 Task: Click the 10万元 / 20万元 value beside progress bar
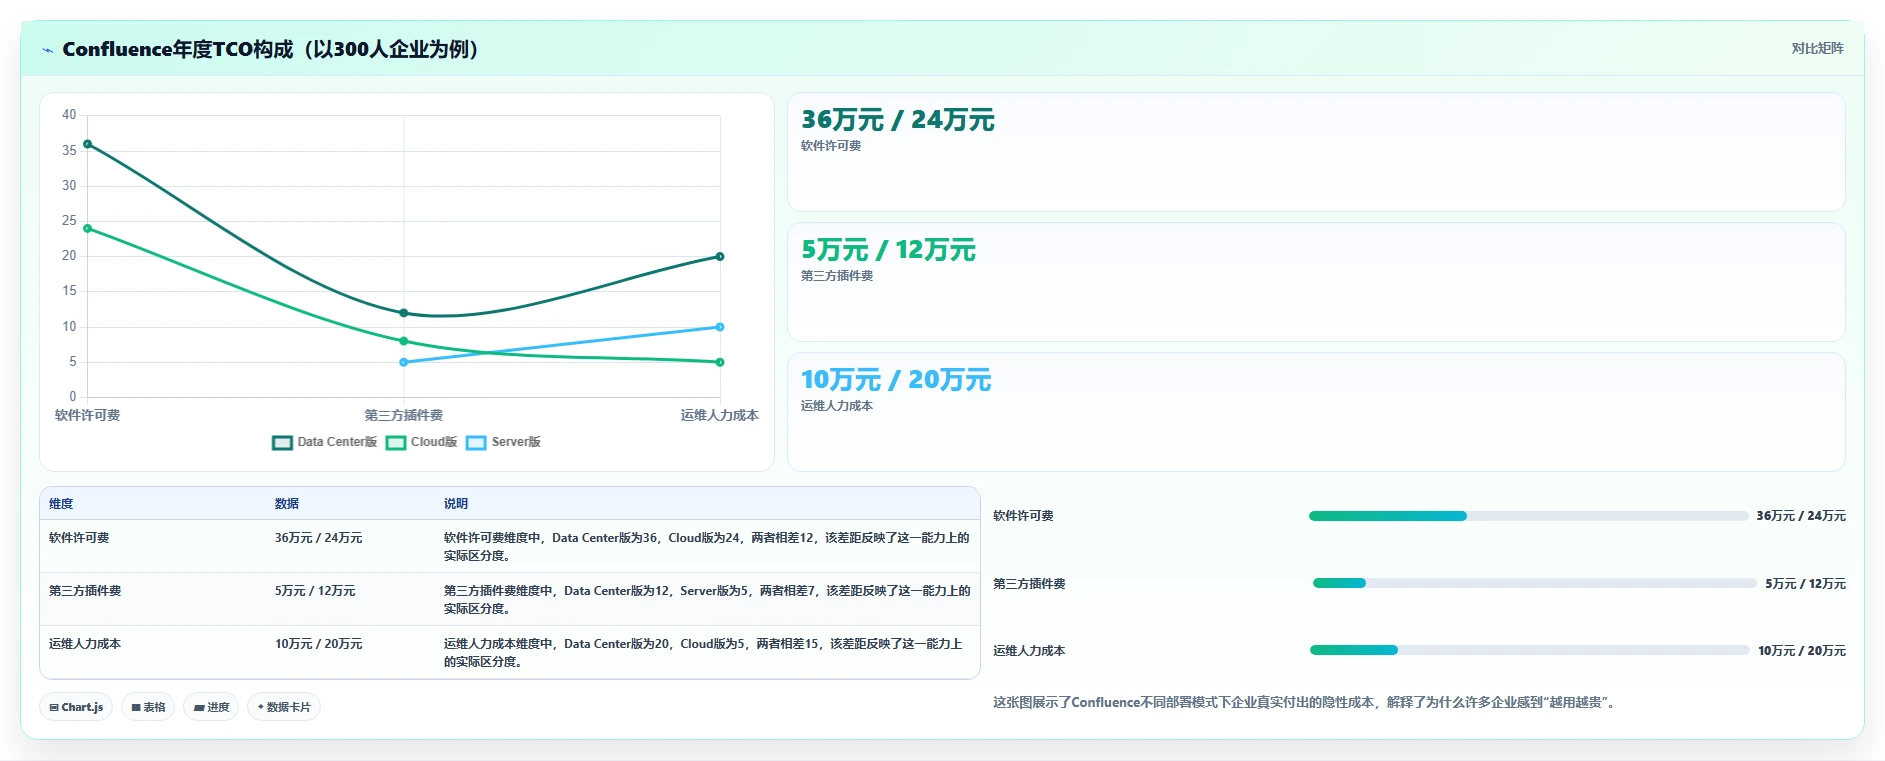point(1802,650)
